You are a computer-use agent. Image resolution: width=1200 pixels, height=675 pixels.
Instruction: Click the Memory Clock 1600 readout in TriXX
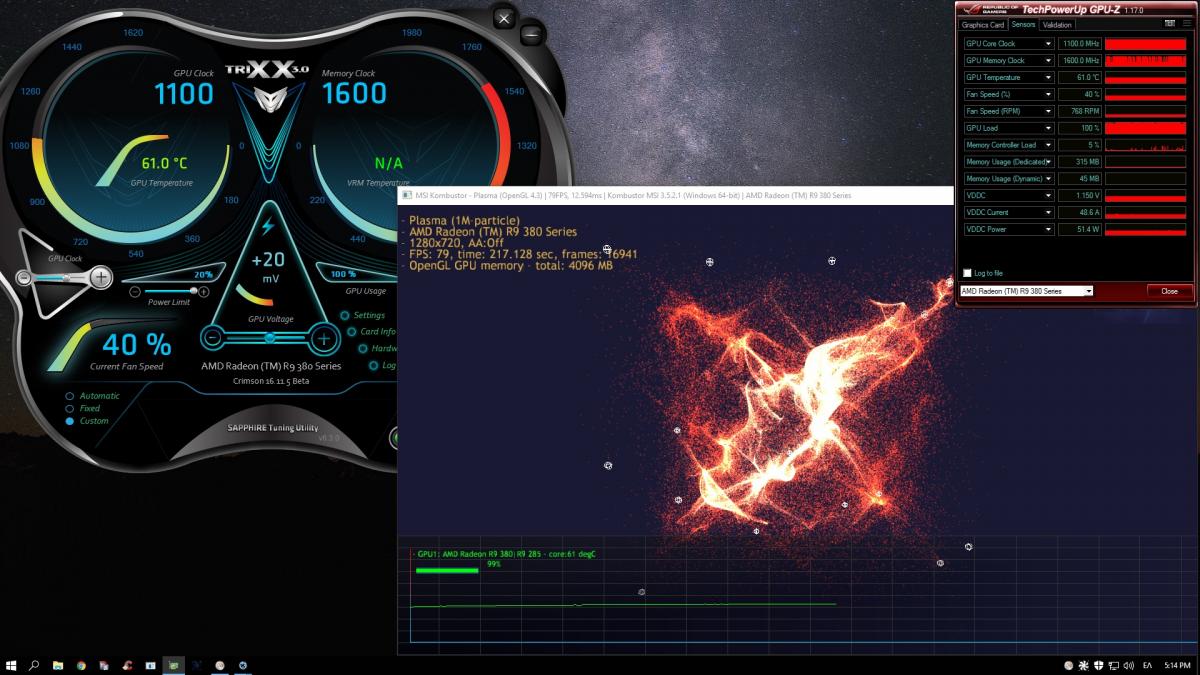(x=355, y=94)
